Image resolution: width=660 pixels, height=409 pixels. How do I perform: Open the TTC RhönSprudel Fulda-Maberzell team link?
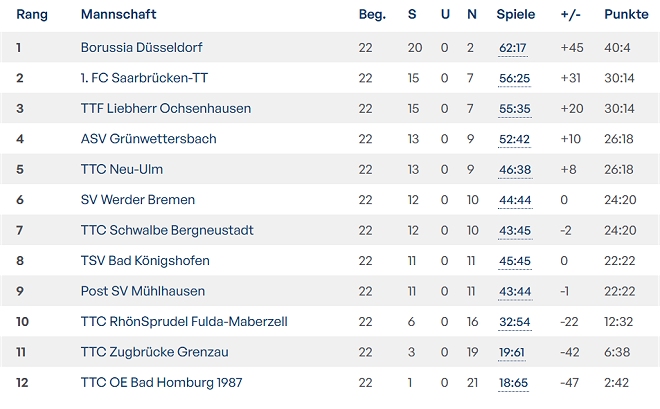184,322
